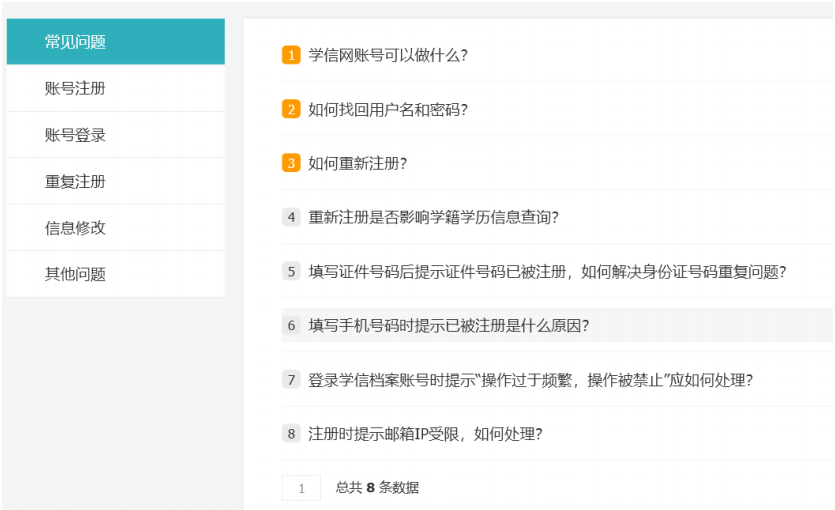View 重新注册是否影响学籍学历信息查询? answer

tap(433, 217)
